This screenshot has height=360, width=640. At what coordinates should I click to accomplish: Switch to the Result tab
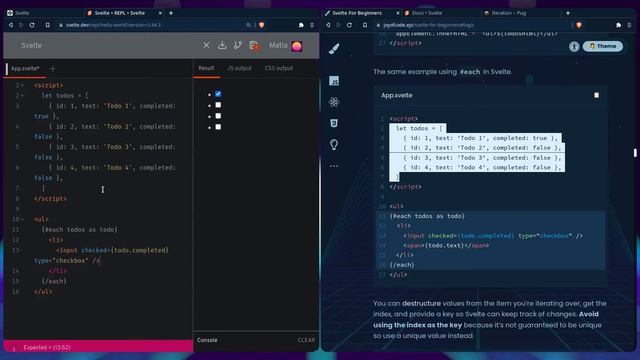206,68
